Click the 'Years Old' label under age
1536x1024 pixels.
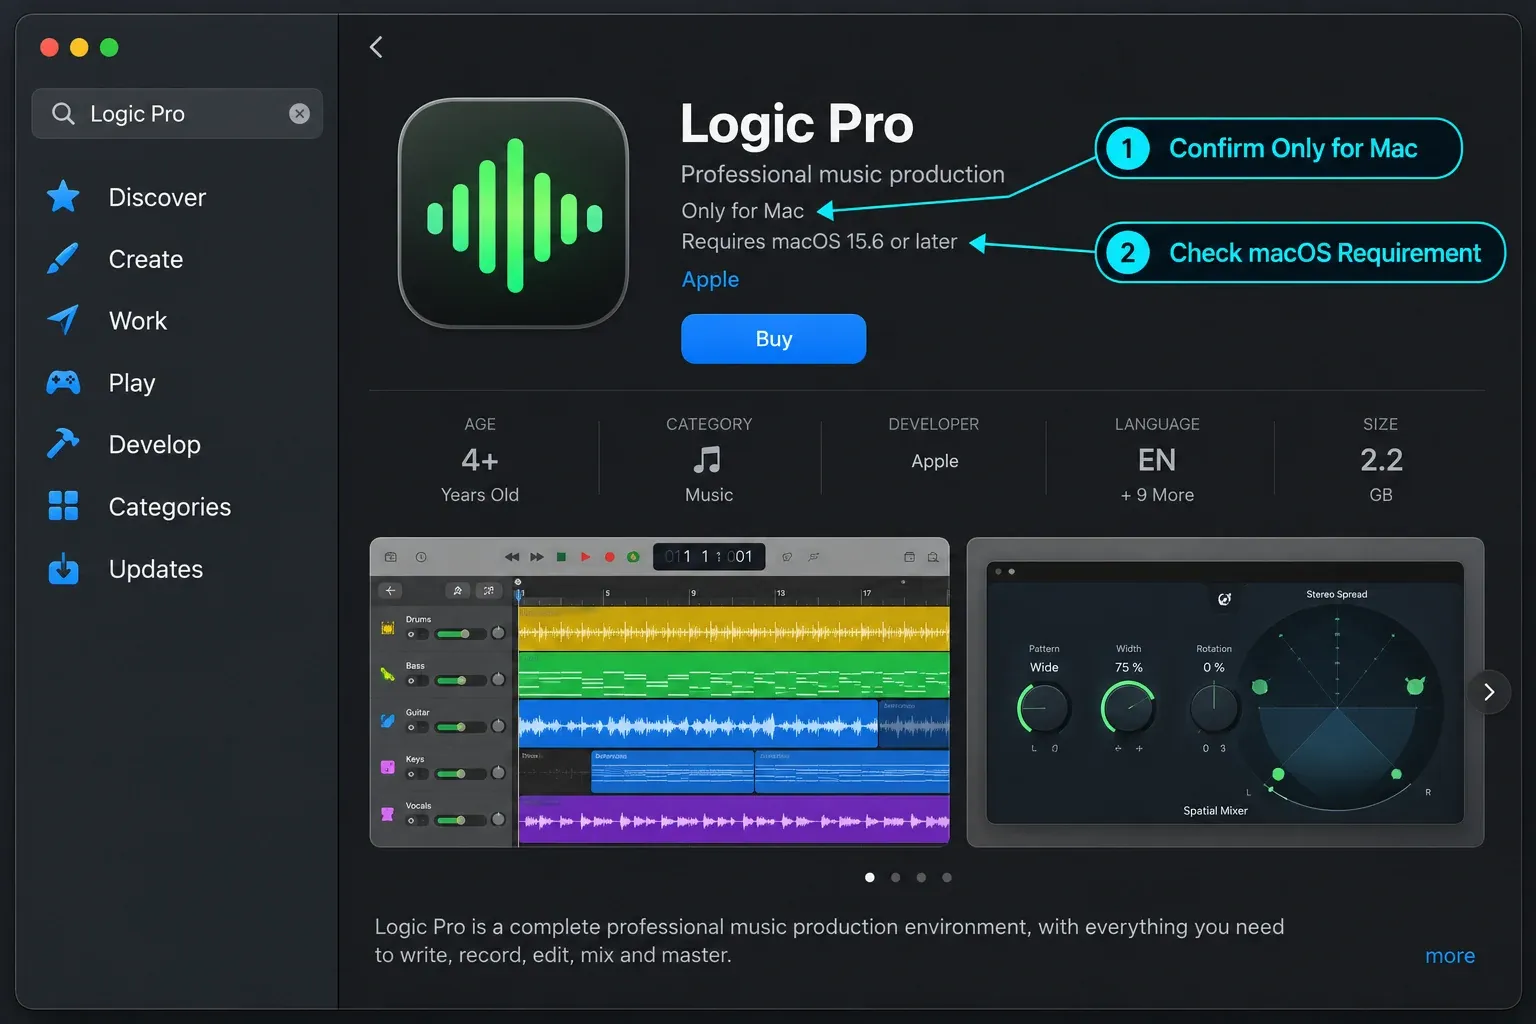[x=480, y=495]
